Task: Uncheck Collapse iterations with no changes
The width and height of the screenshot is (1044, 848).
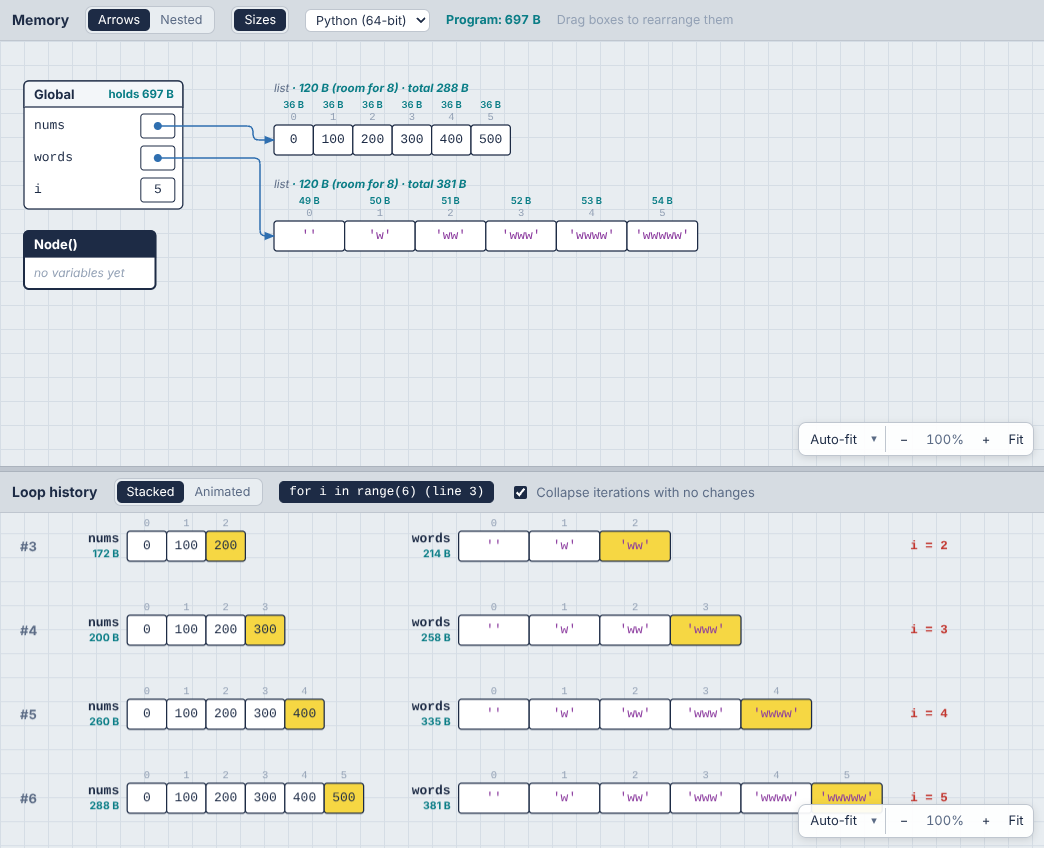Action: [x=521, y=493]
